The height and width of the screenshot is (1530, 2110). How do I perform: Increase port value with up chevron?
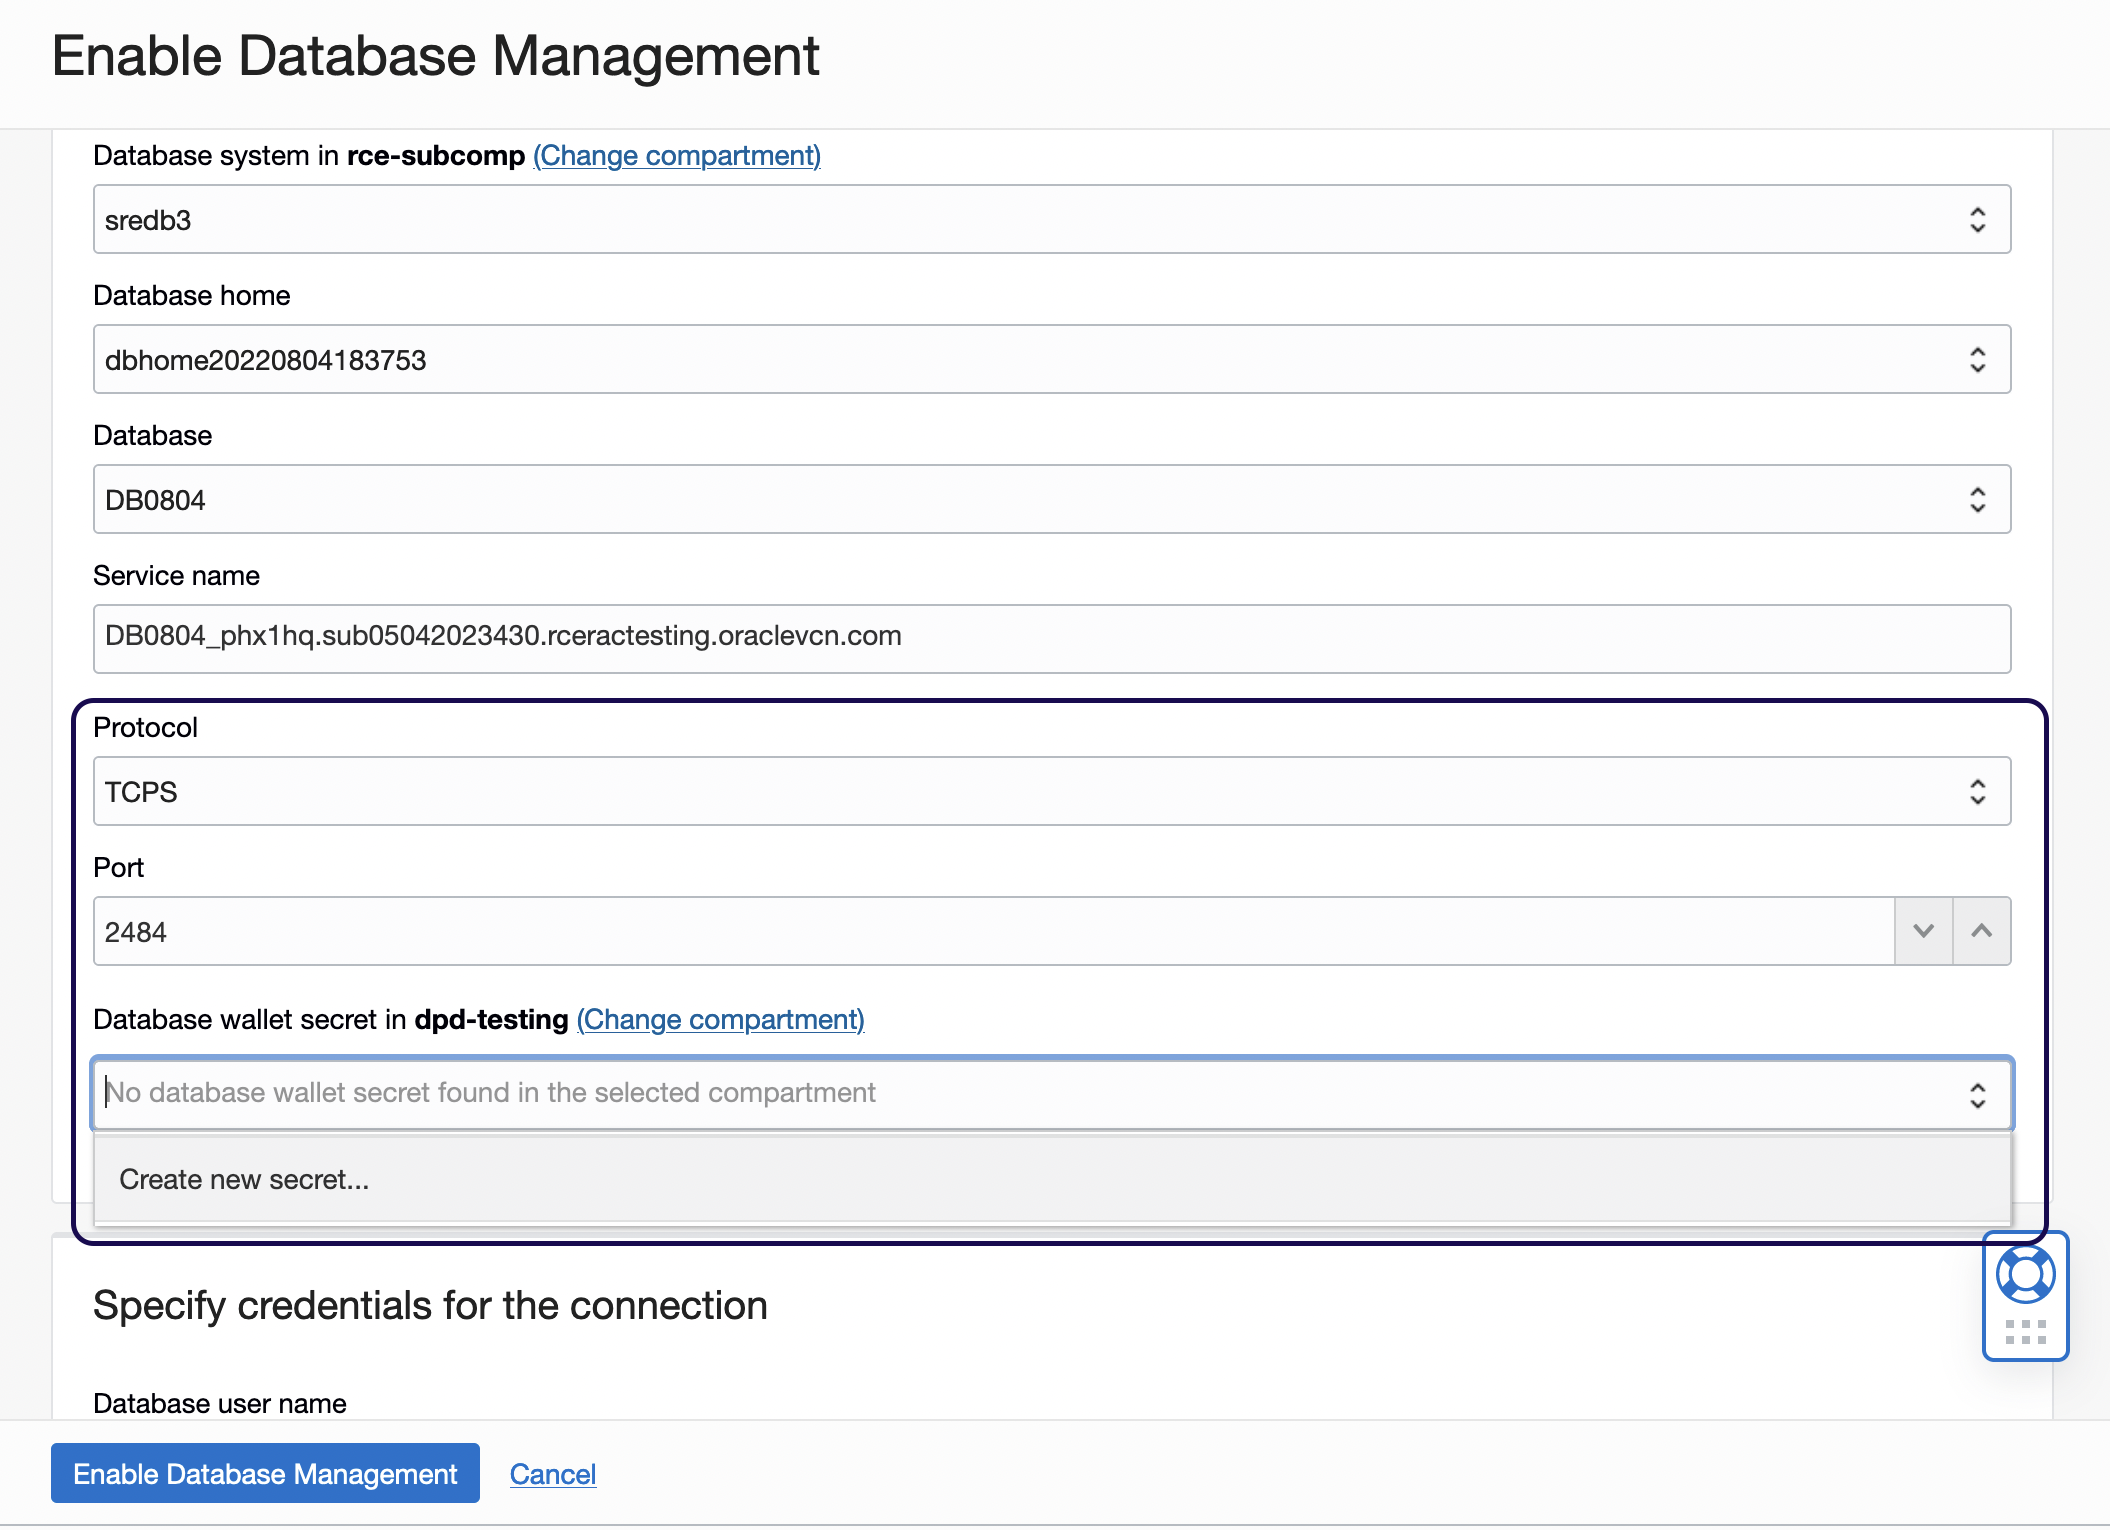click(x=1981, y=931)
